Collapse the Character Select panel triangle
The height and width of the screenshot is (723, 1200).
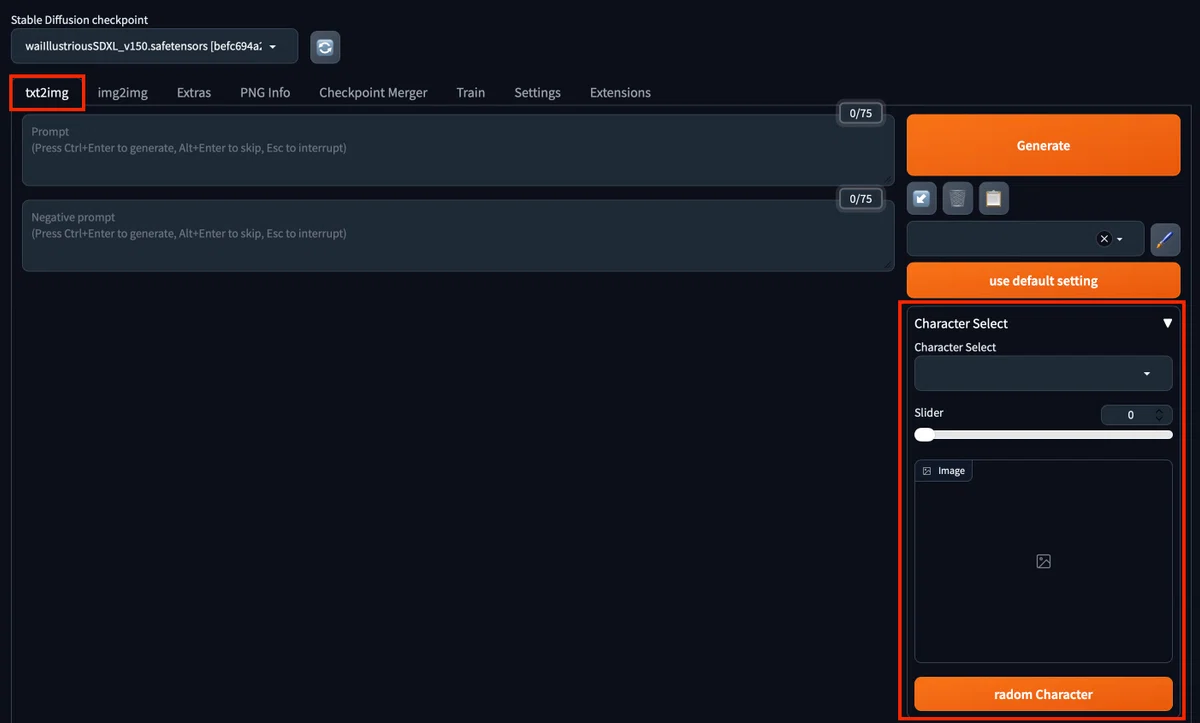coord(1167,323)
